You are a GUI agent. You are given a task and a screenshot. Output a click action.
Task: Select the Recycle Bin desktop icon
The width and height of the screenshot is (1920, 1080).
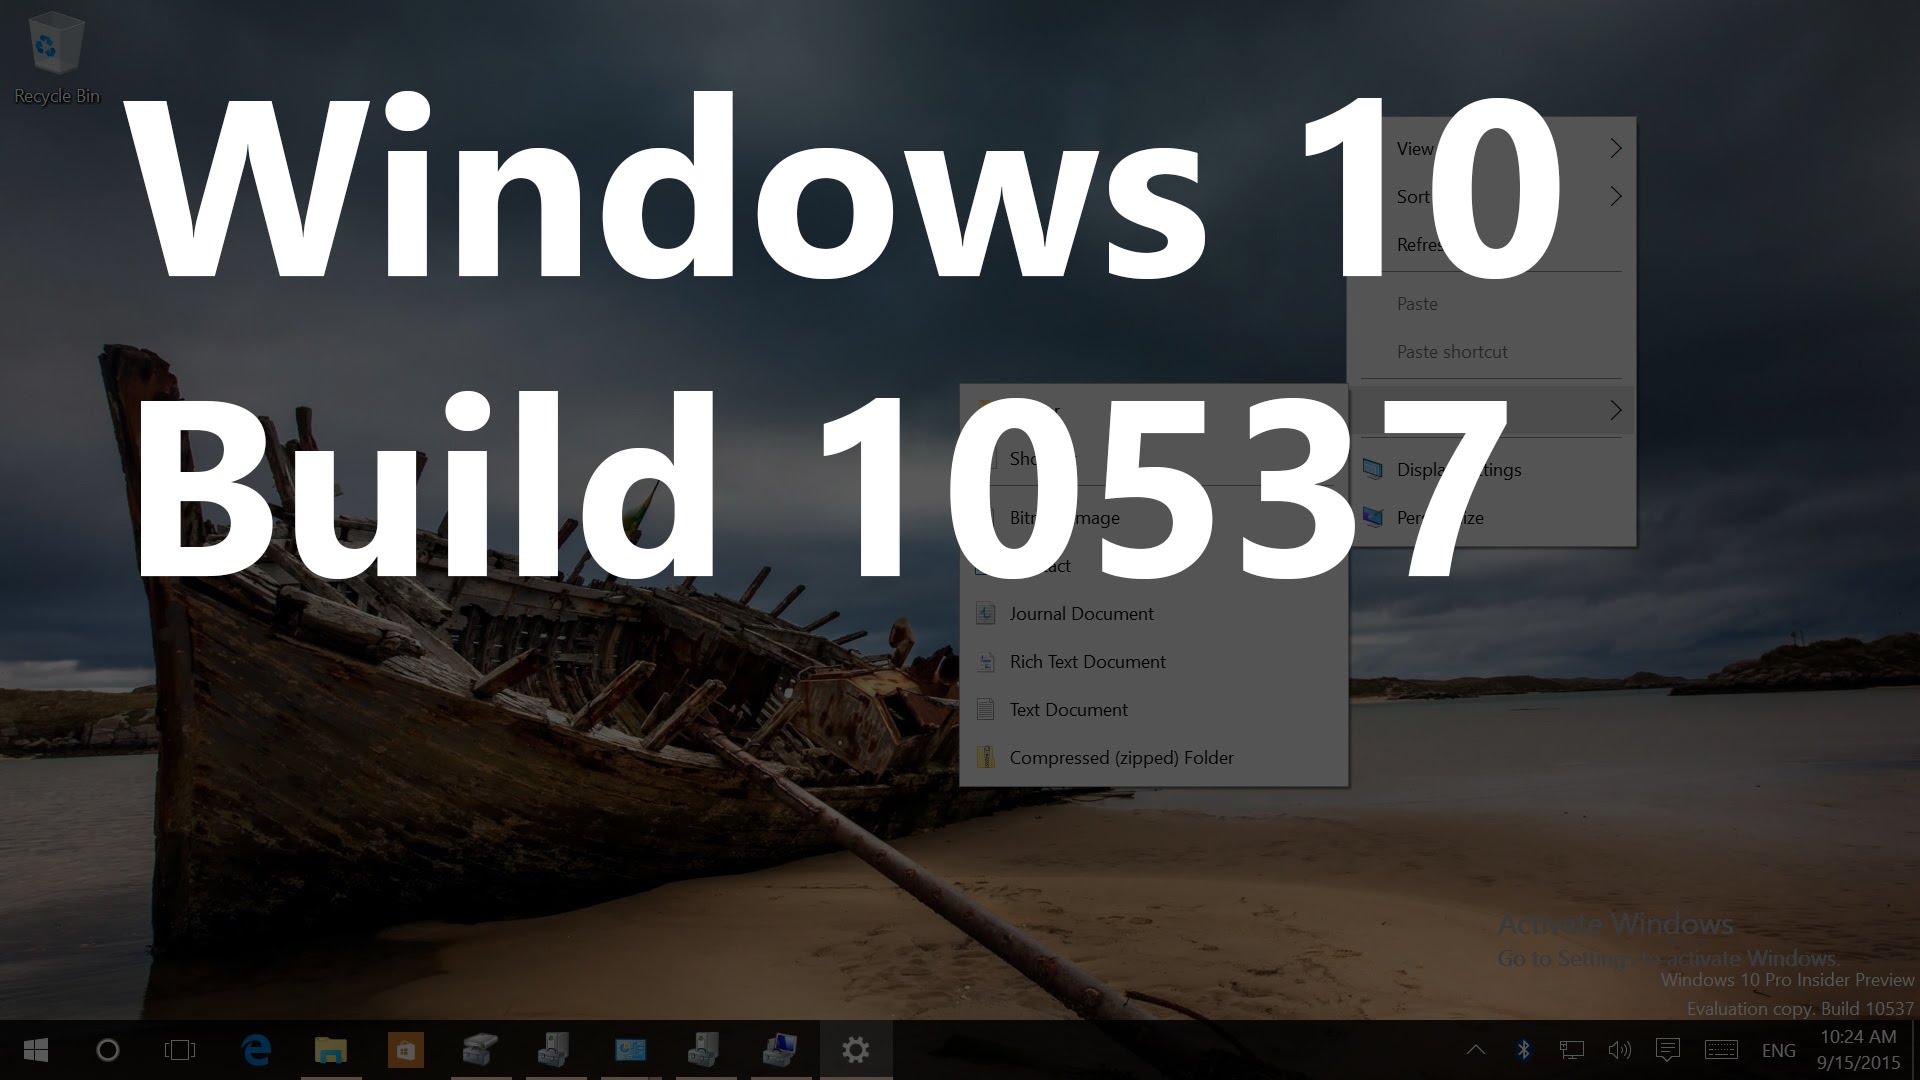point(56,58)
